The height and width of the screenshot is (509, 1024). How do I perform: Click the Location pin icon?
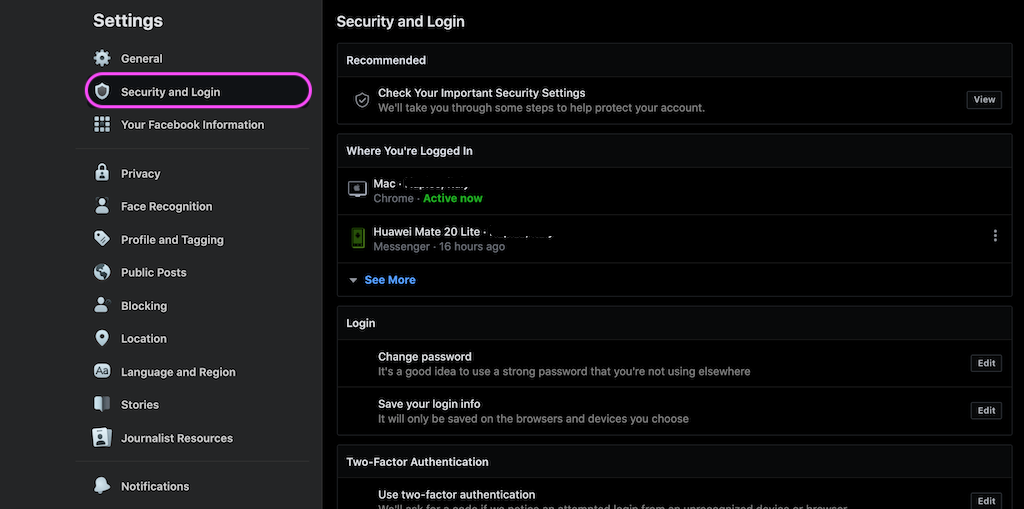tap(102, 338)
